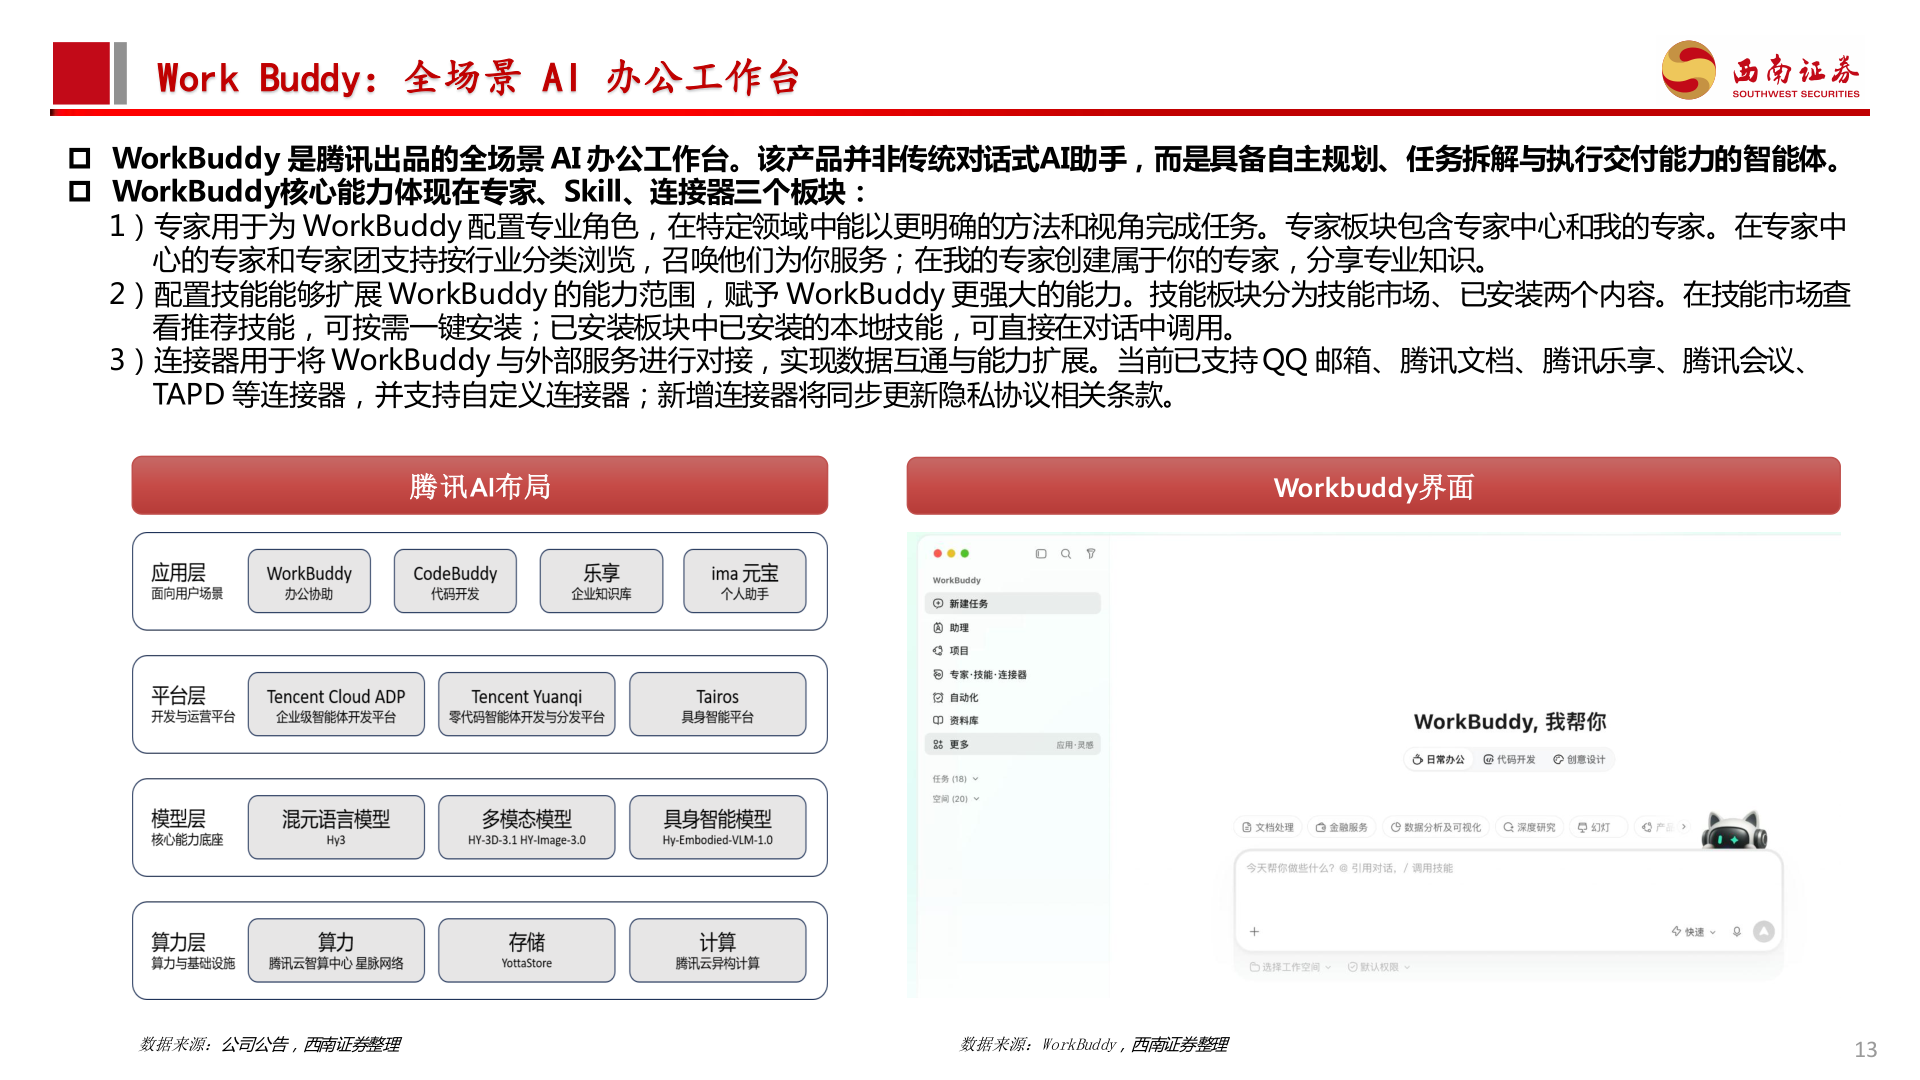Click the robot cat mascot icon
This screenshot has width=1920, height=1080.
(1734, 832)
